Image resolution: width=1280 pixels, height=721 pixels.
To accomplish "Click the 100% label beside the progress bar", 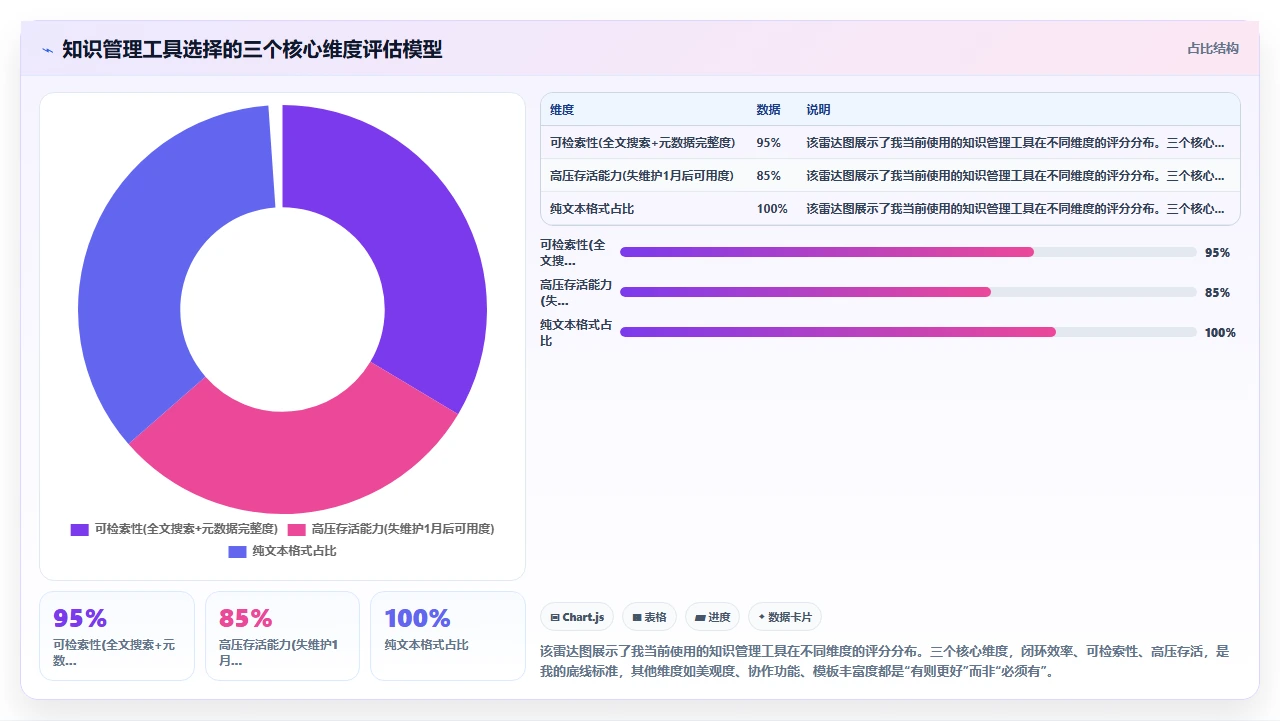I will coord(1220,333).
